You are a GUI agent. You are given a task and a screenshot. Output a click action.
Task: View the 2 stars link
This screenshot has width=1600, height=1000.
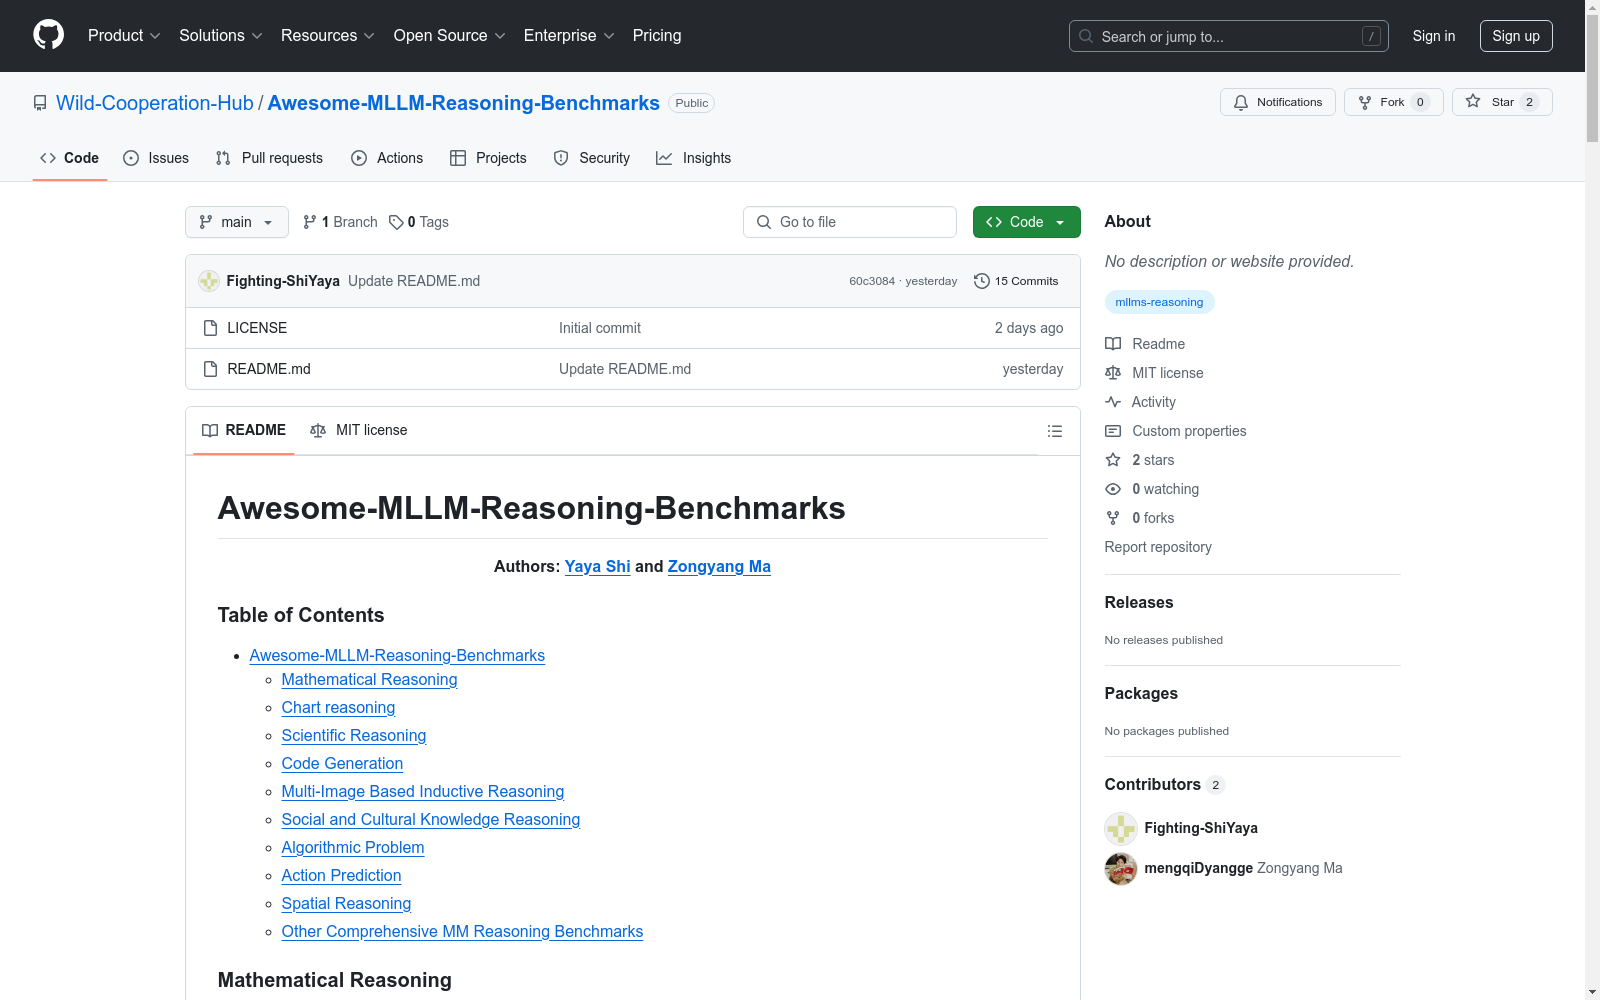1140,460
